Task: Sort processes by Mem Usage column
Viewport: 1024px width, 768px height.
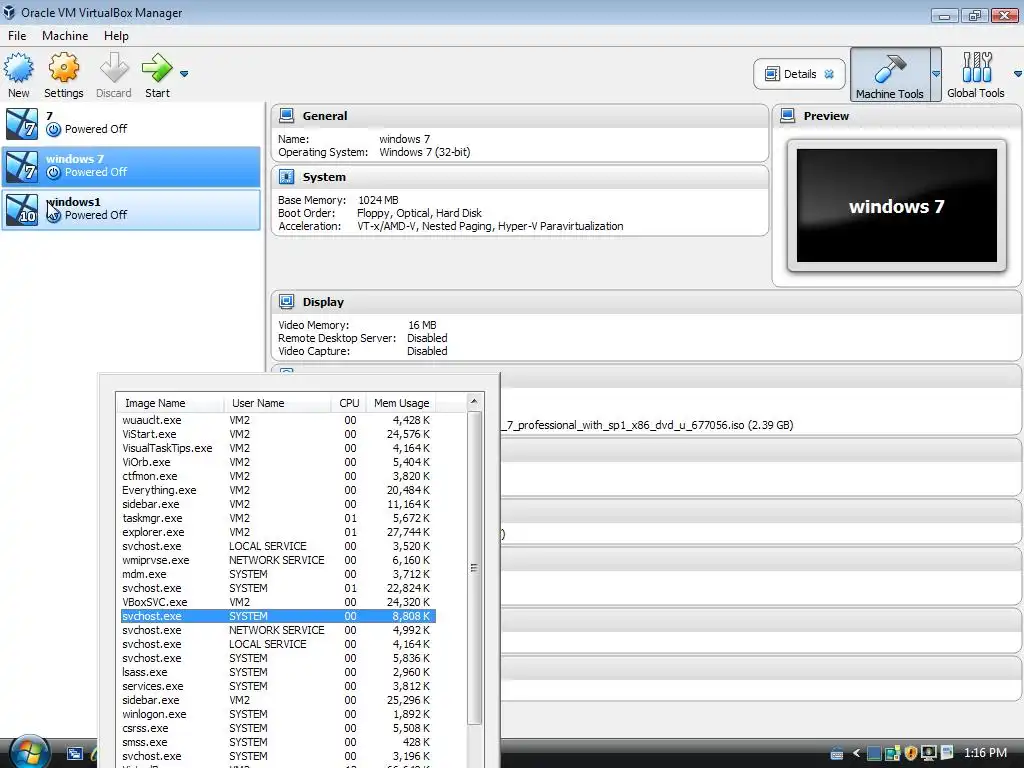Action: (401, 403)
